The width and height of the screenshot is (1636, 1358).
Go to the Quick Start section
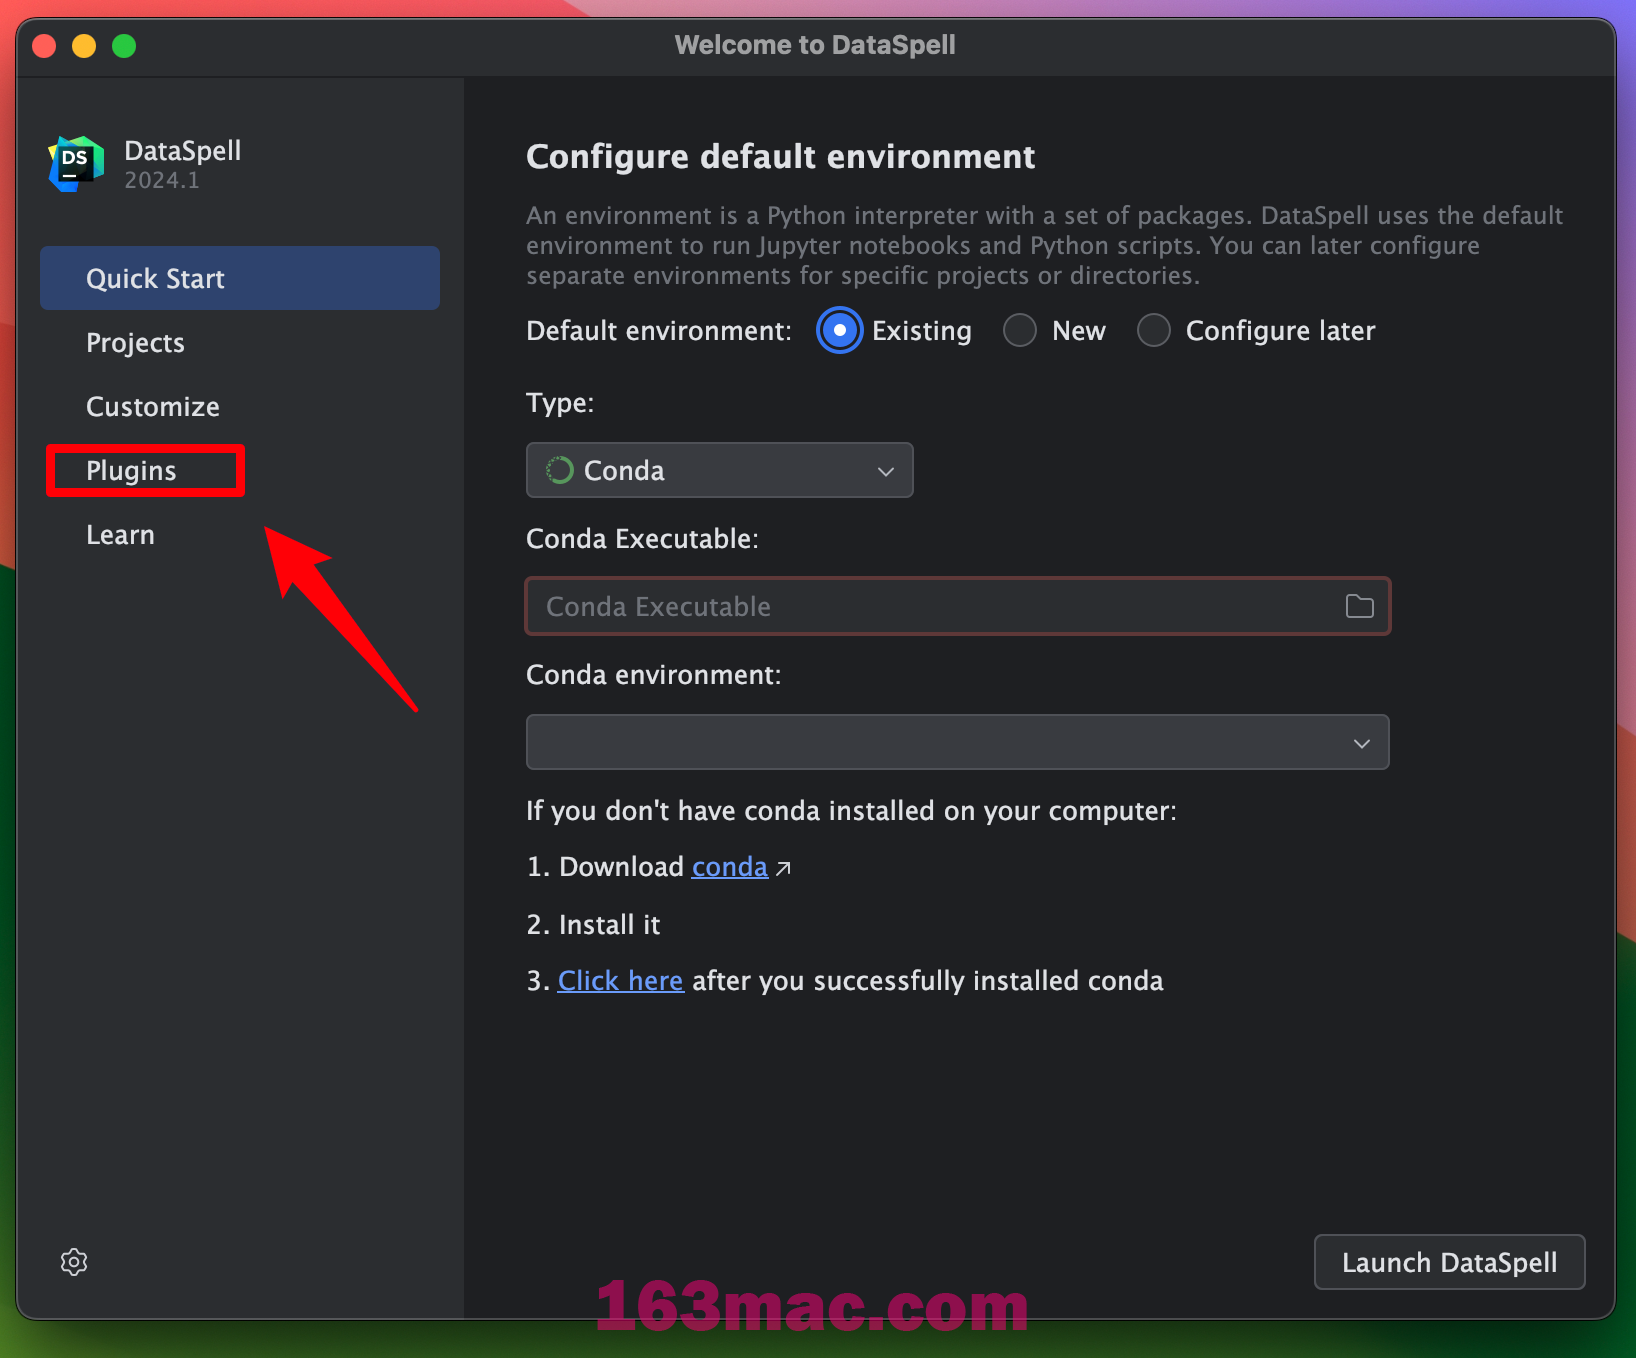240,278
